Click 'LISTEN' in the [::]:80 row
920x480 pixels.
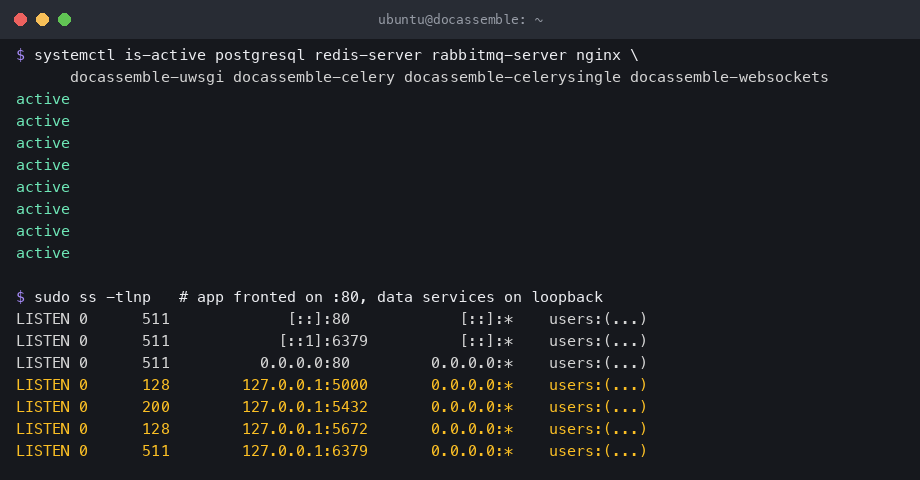point(43,319)
